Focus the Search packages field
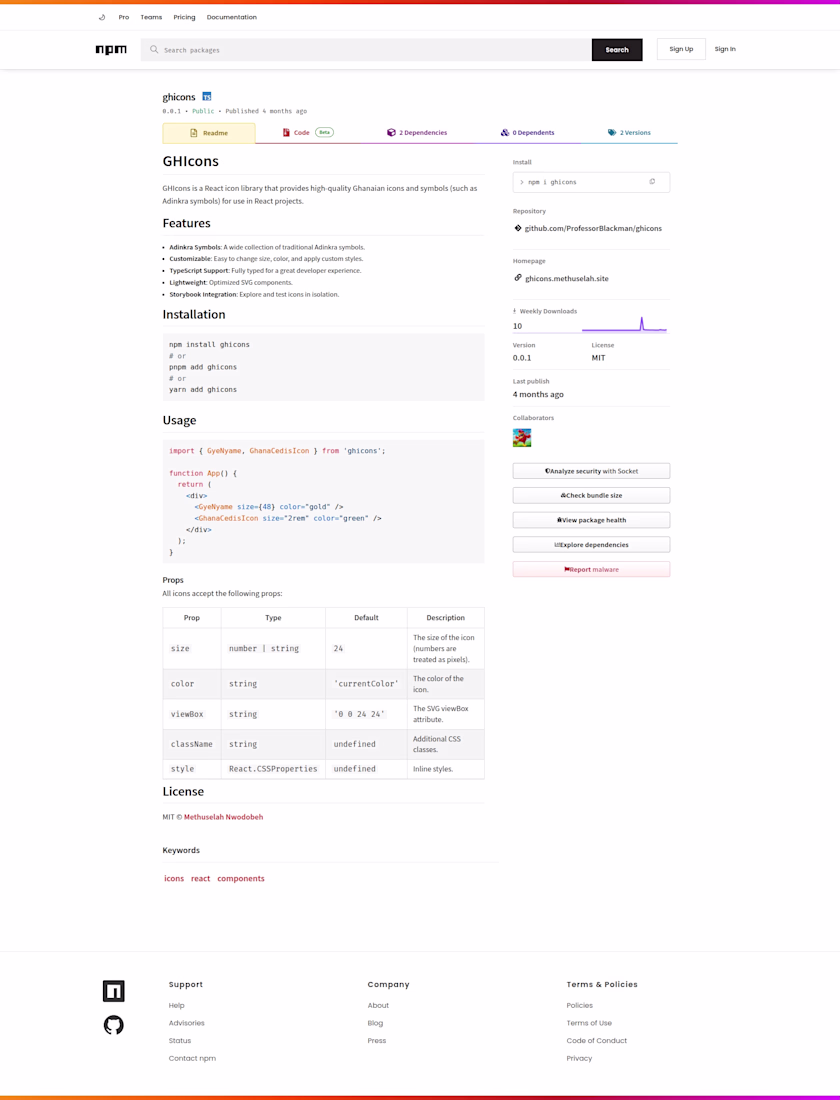This screenshot has width=840, height=1100. [366, 50]
